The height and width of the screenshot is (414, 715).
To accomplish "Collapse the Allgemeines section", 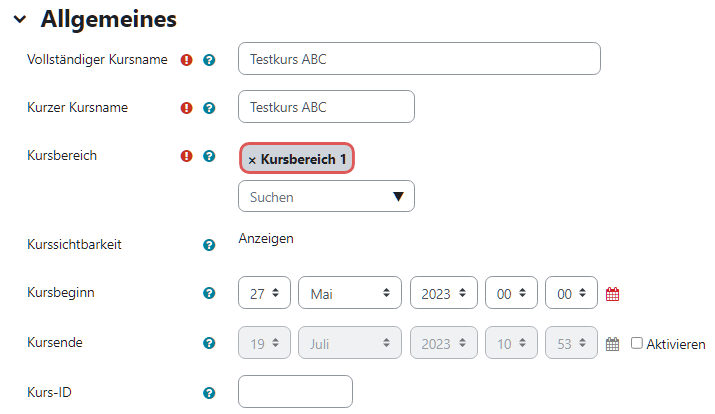I will (x=20, y=19).
